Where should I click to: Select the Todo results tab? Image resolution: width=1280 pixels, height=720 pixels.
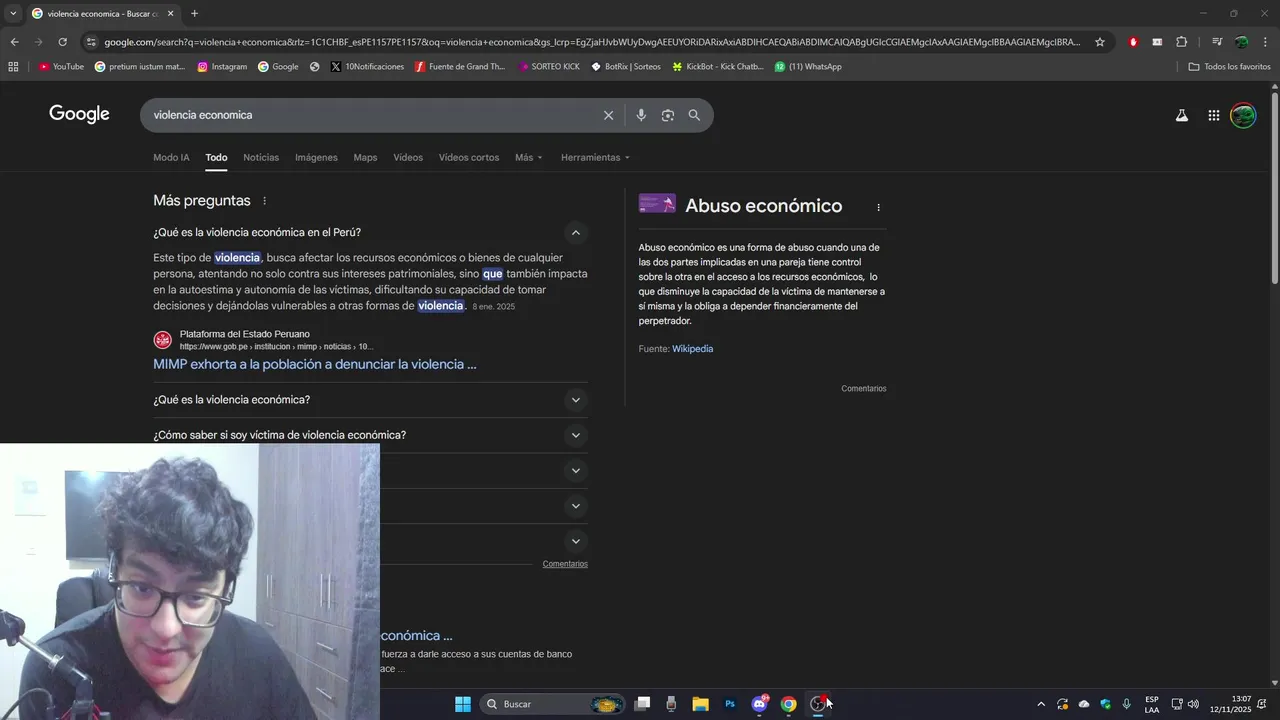click(216, 158)
